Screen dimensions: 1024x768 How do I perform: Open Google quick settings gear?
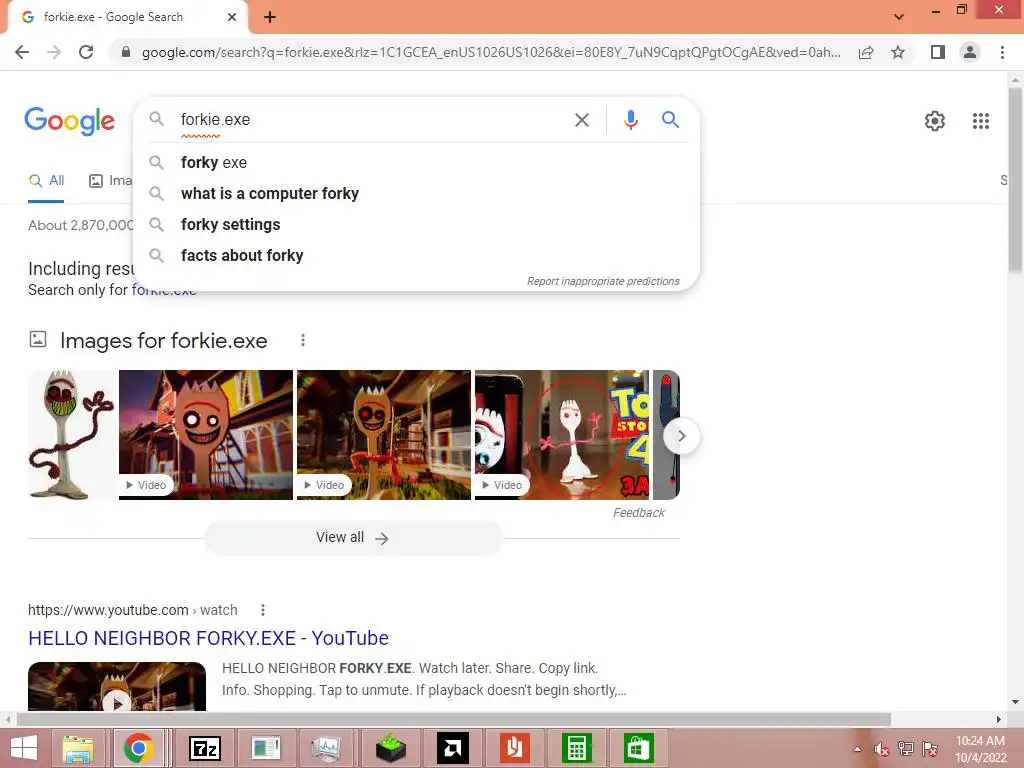[x=935, y=121]
